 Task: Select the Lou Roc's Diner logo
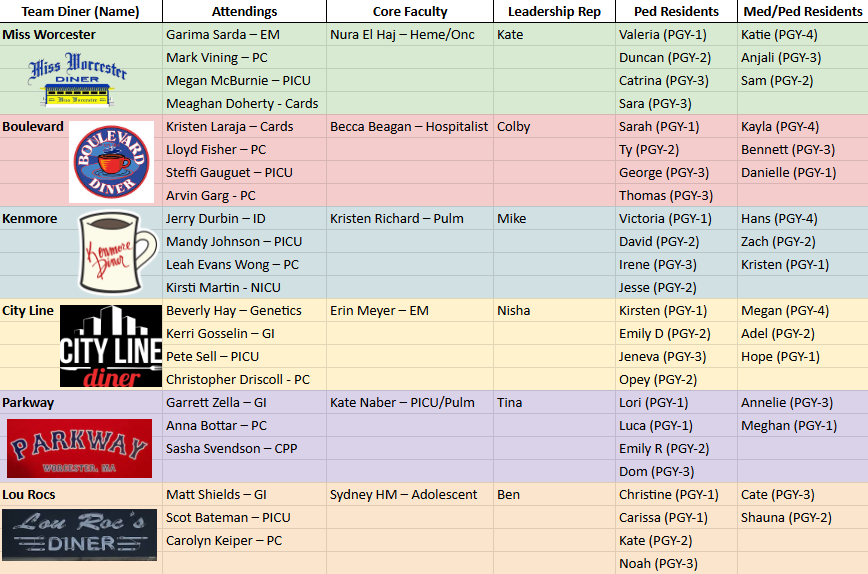pyautogui.click(x=79, y=534)
